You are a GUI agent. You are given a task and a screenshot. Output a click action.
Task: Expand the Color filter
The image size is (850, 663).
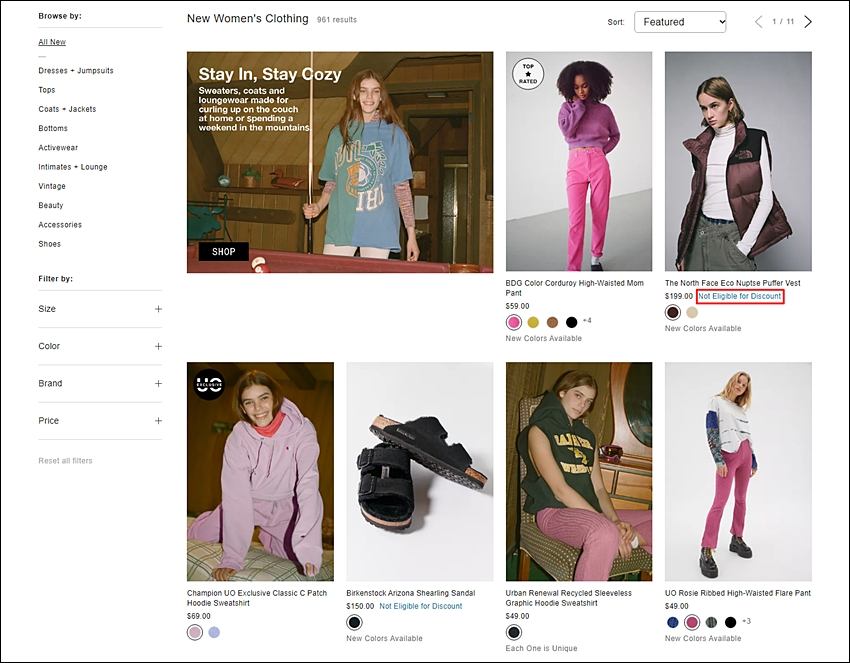coord(100,346)
